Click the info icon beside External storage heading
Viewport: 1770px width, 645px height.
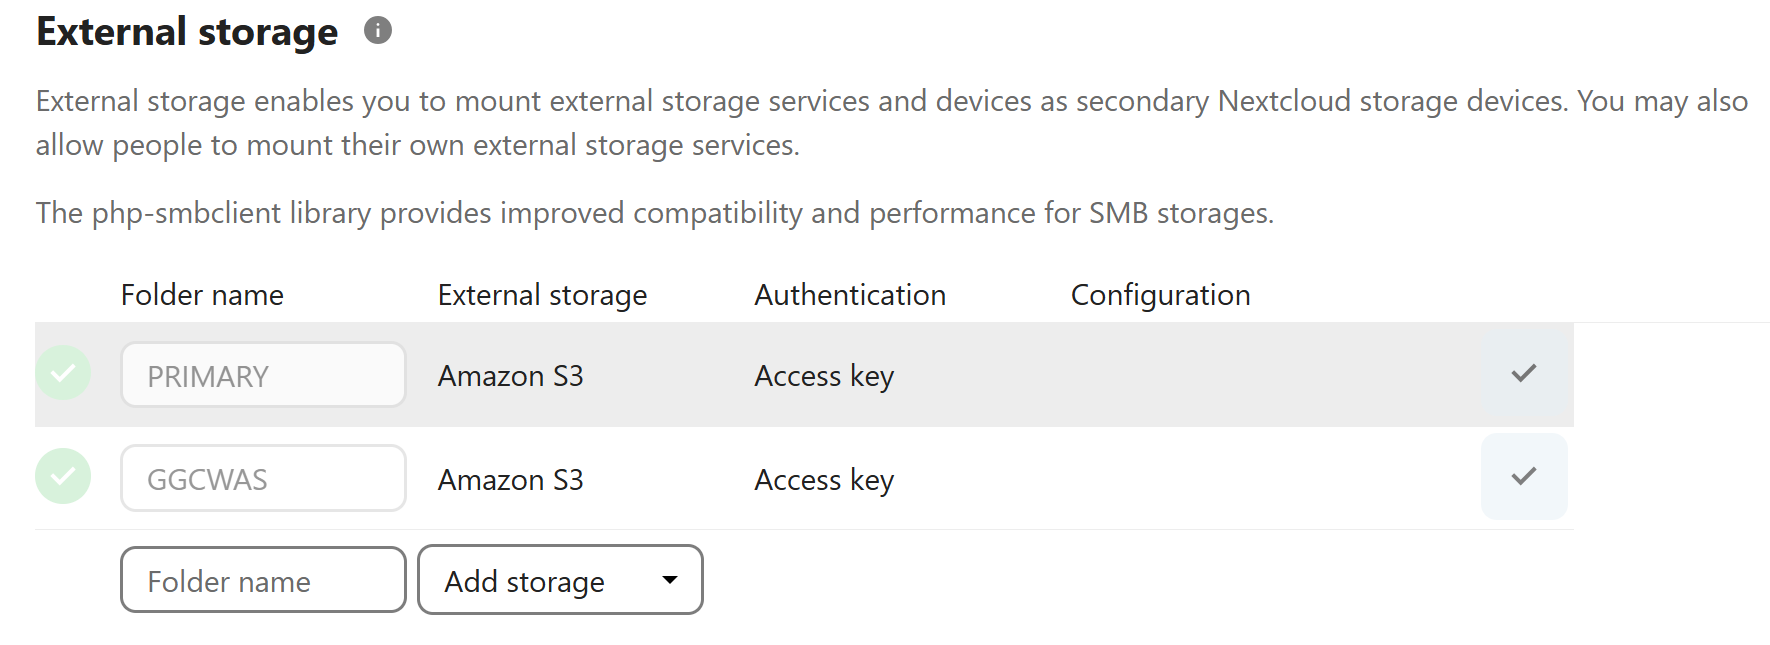coord(378,31)
